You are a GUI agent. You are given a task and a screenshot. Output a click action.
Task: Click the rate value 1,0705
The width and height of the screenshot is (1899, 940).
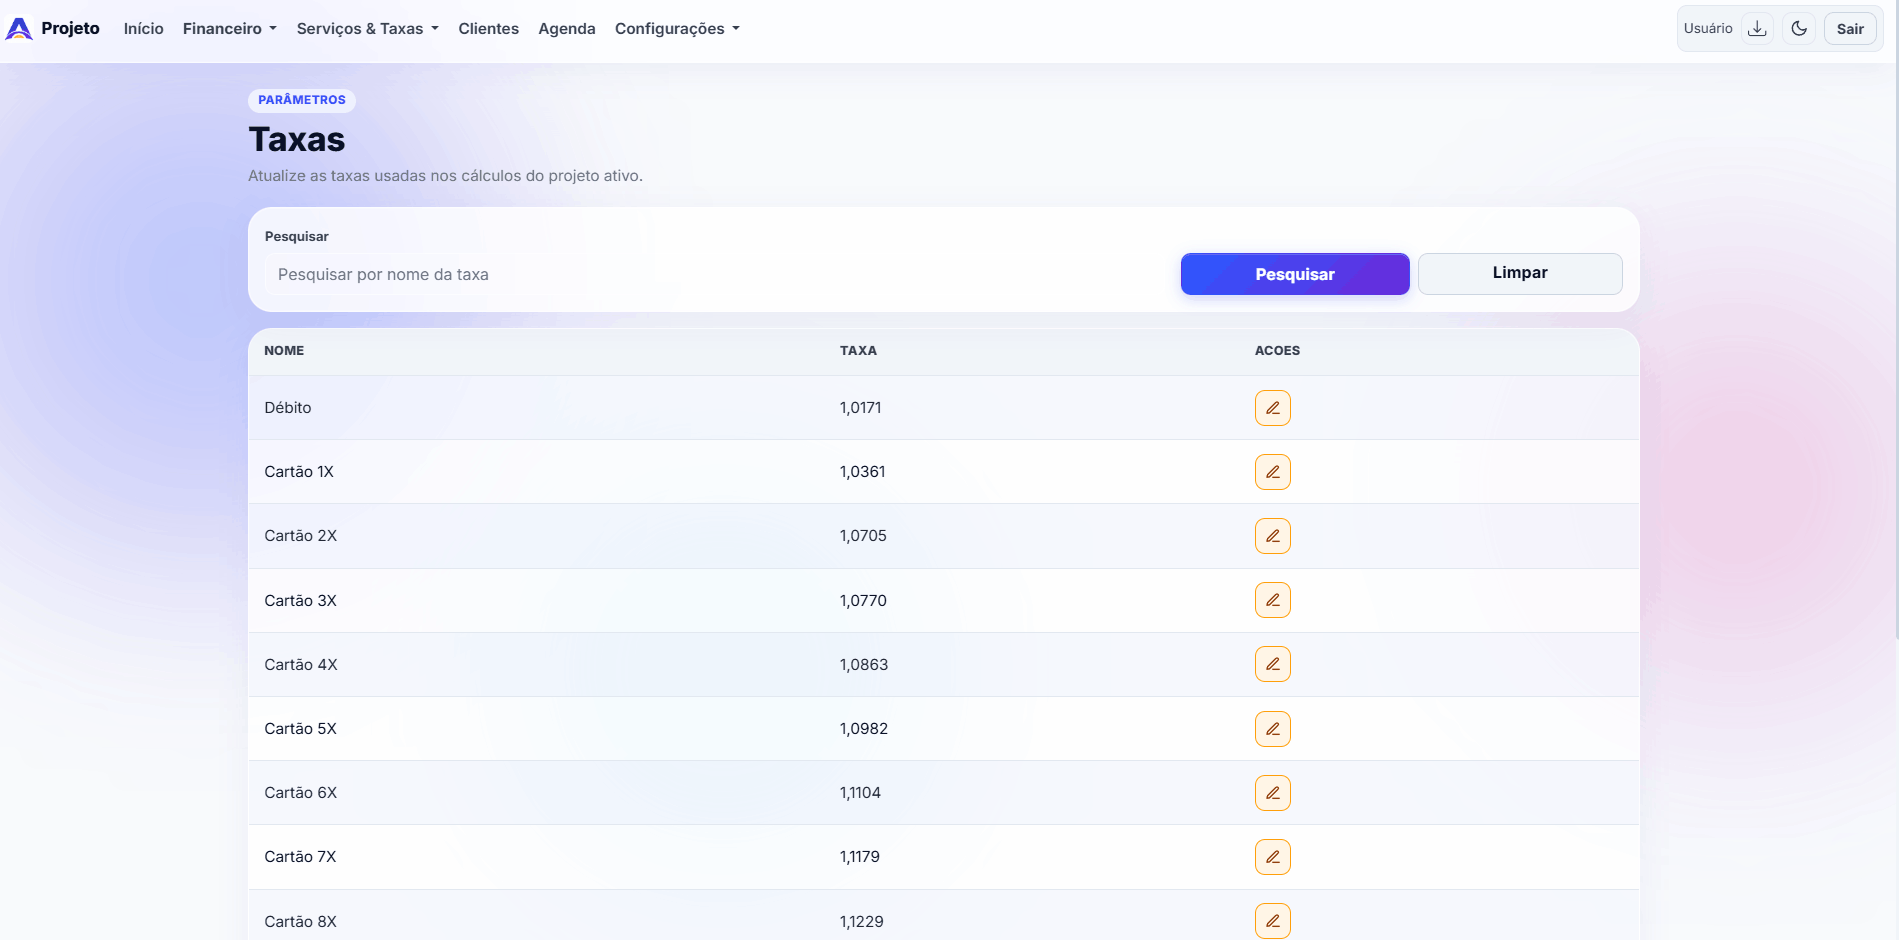(863, 536)
